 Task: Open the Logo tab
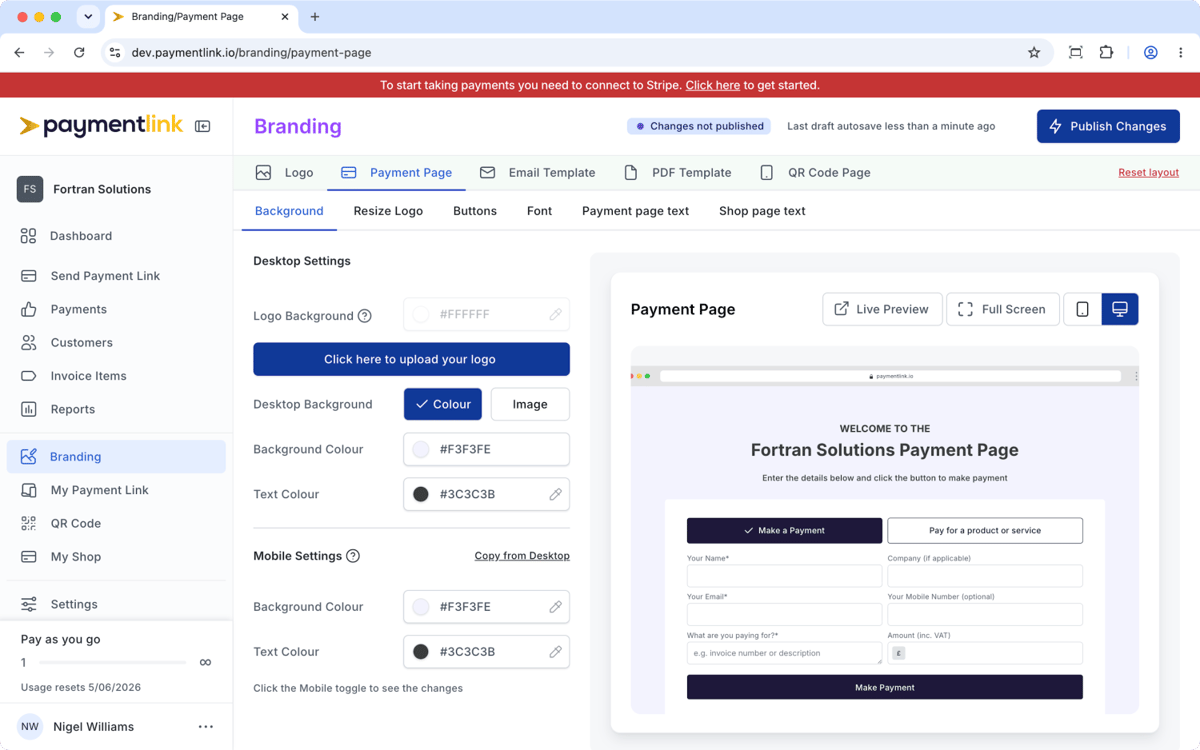[x=284, y=172]
